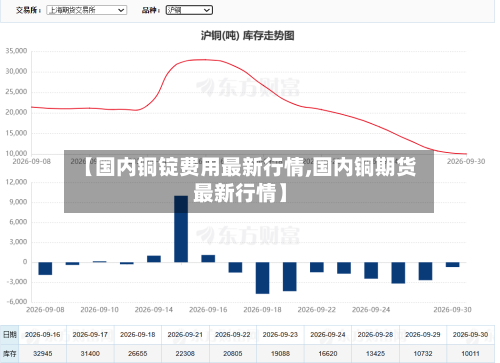Image resolution: width=500 pixels, height=363 pixels.
Task: Click the chart title 沪铜(吨) 库存走势图
Action: [247, 35]
